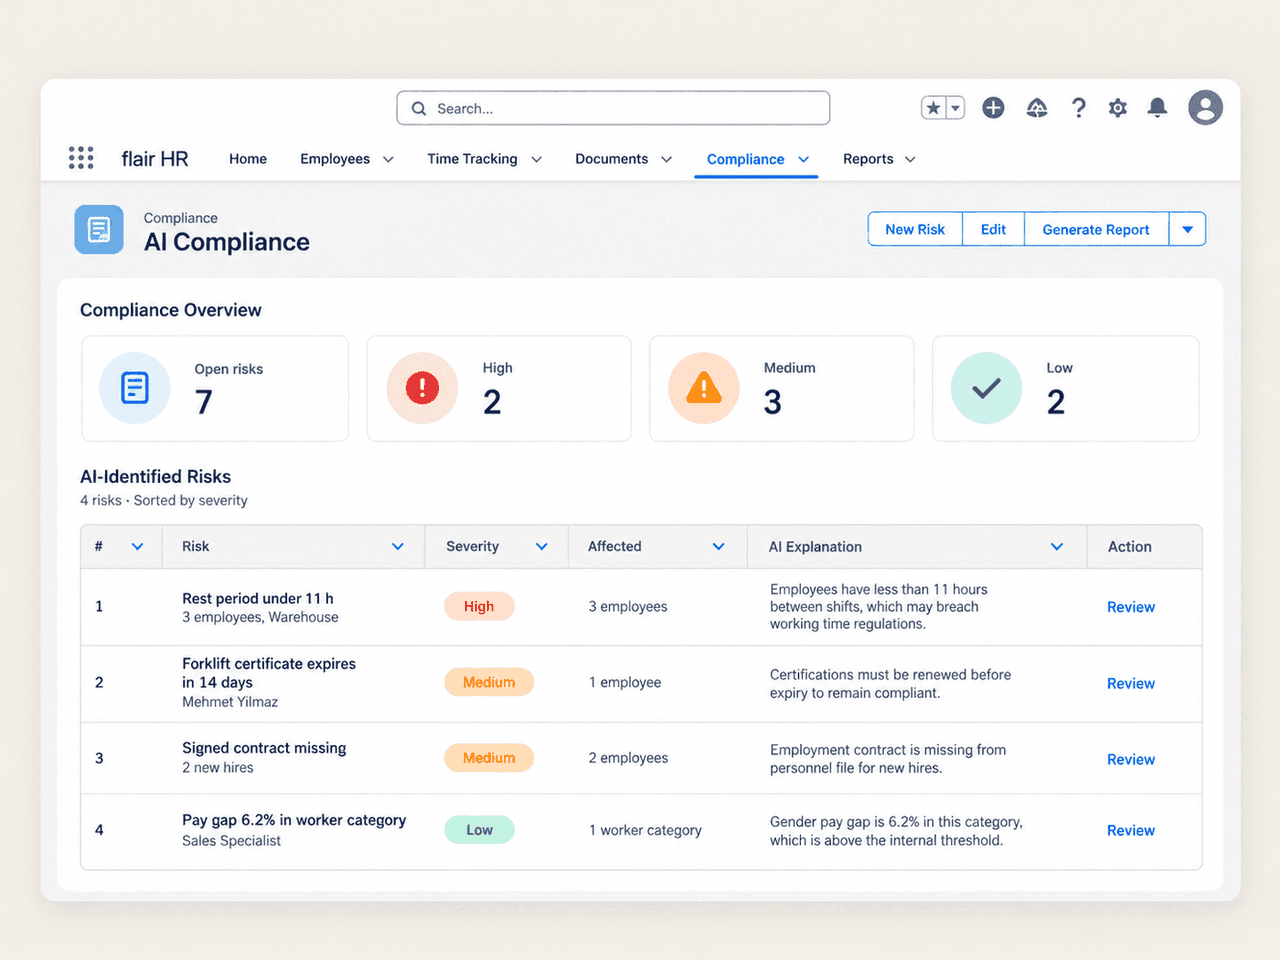The height and width of the screenshot is (960, 1280).
Task: Open the AI Explanation column header chevron
Action: [1057, 546]
